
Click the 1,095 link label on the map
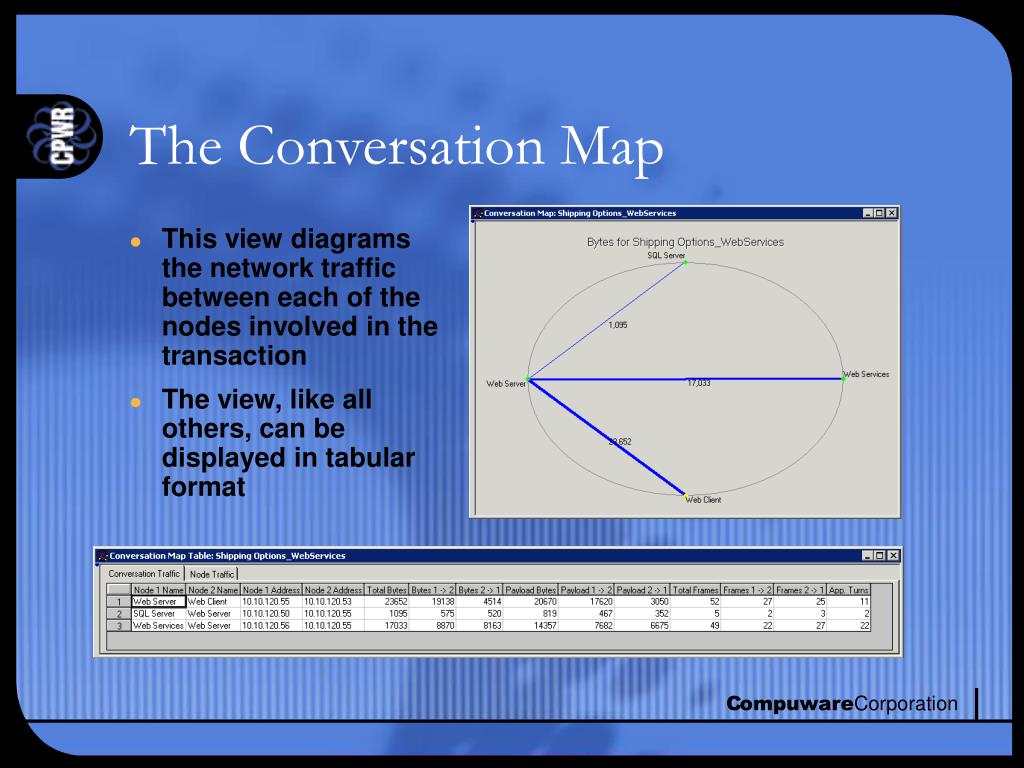[618, 325]
